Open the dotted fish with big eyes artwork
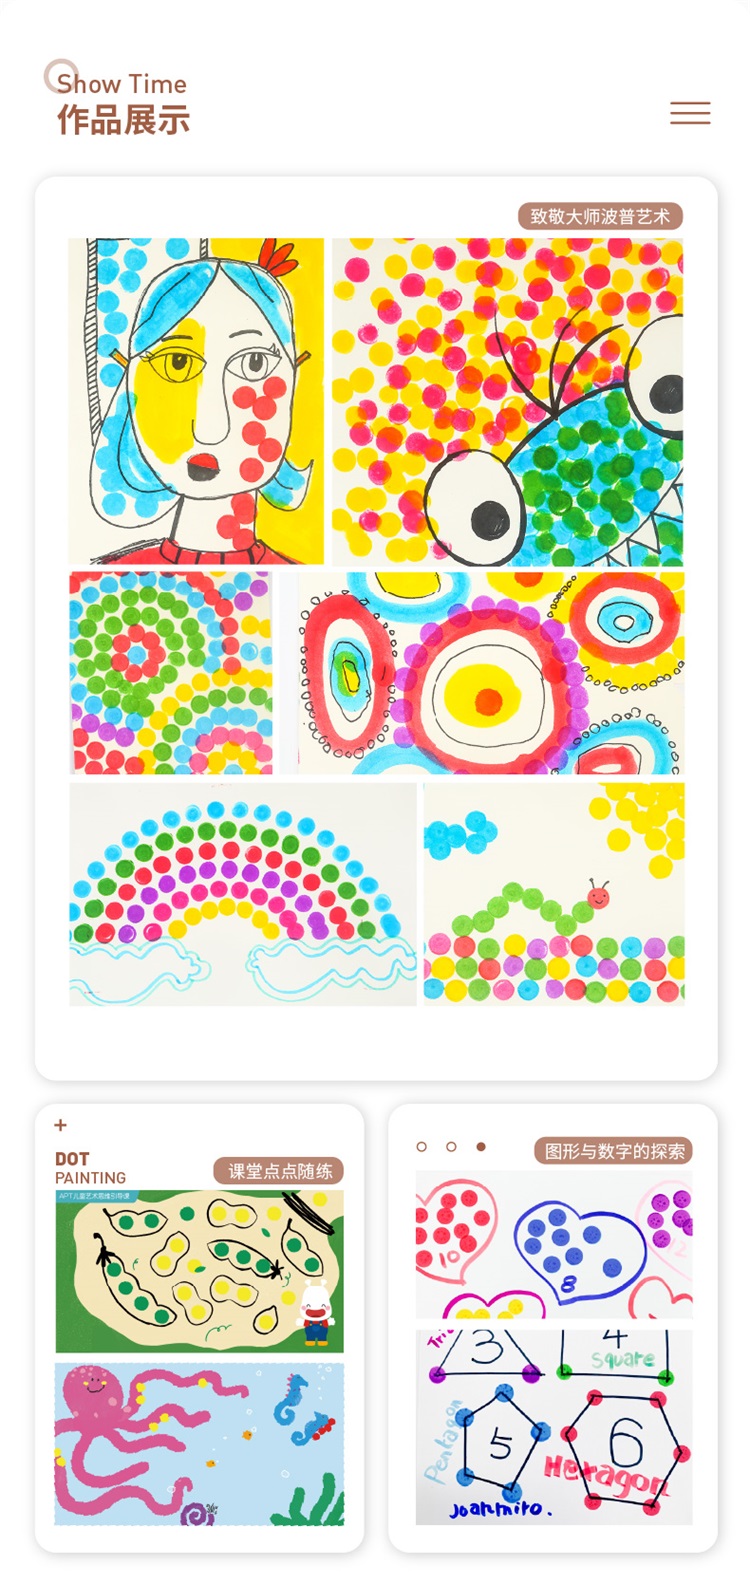The width and height of the screenshot is (750, 1584). (x=508, y=401)
